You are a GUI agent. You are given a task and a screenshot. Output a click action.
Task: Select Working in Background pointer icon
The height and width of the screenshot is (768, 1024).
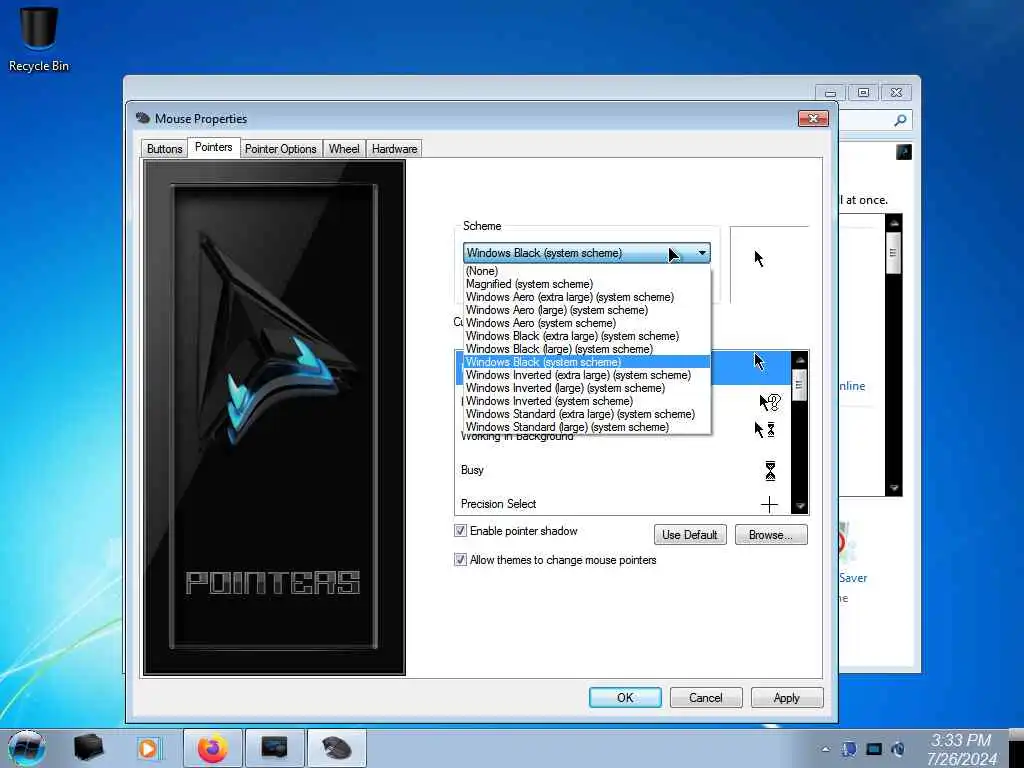pyautogui.click(x=765, y=430)
